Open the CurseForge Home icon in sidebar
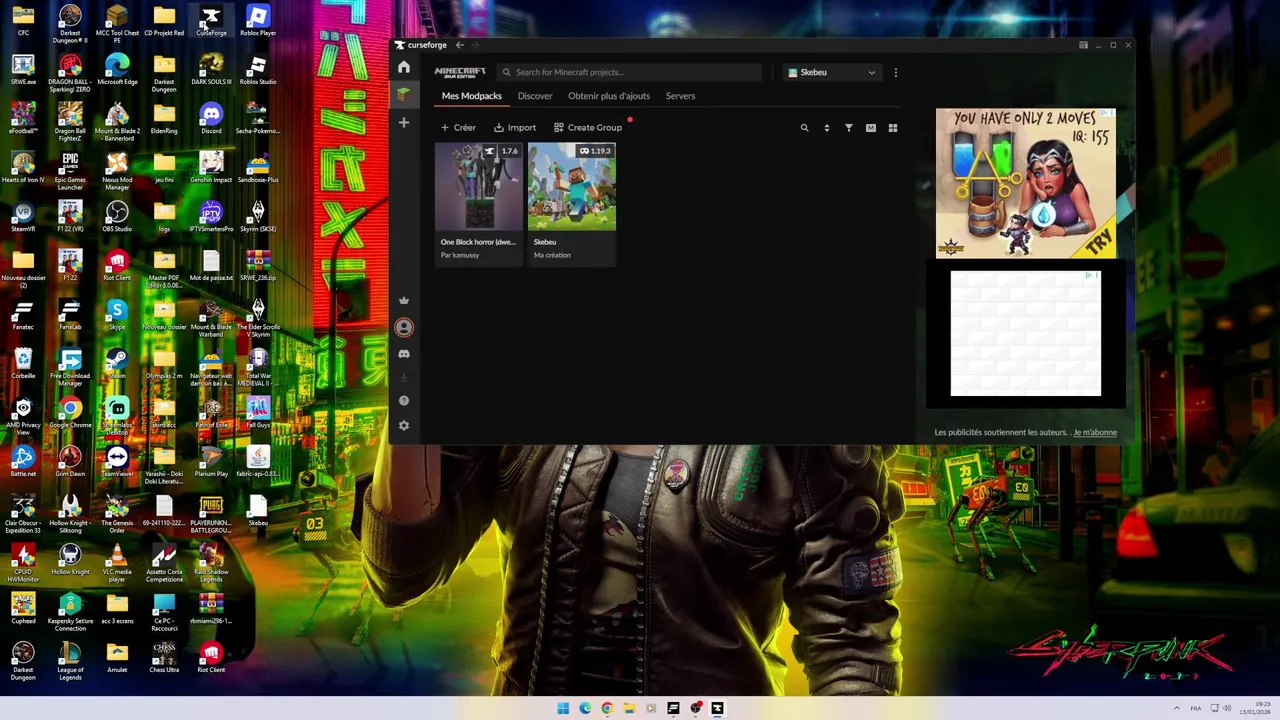This screenshot has height=720, width=1280. [404, 67]
